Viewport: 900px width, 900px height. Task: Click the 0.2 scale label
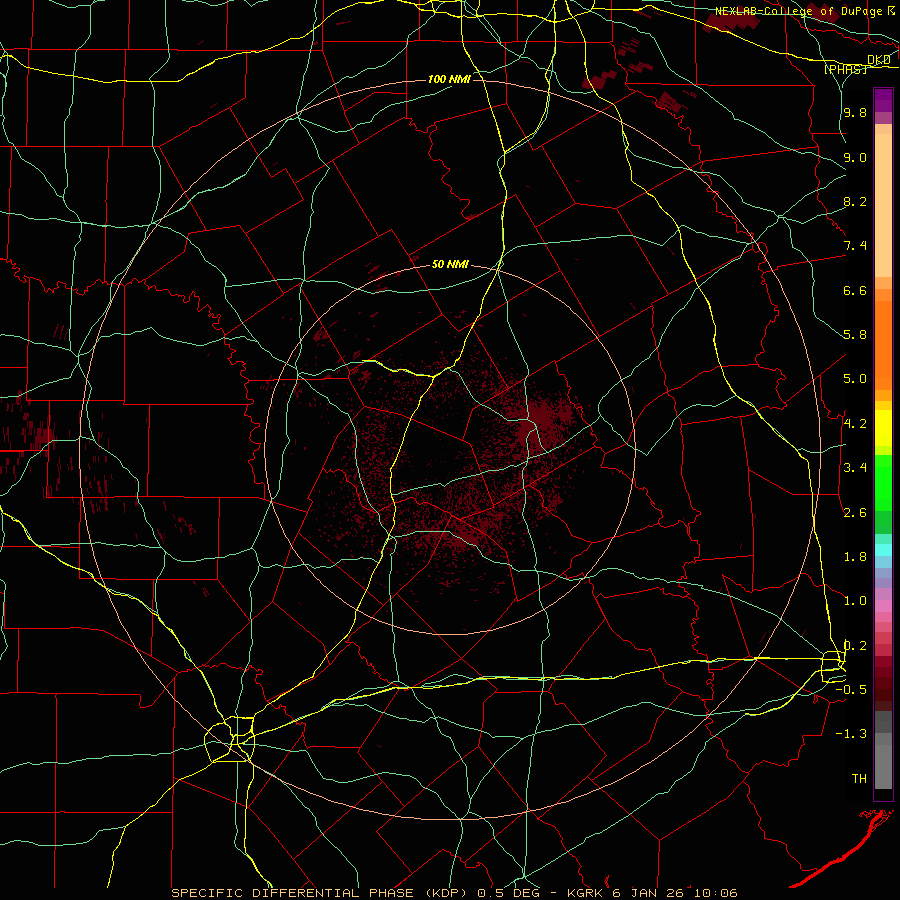pos(855,646)
